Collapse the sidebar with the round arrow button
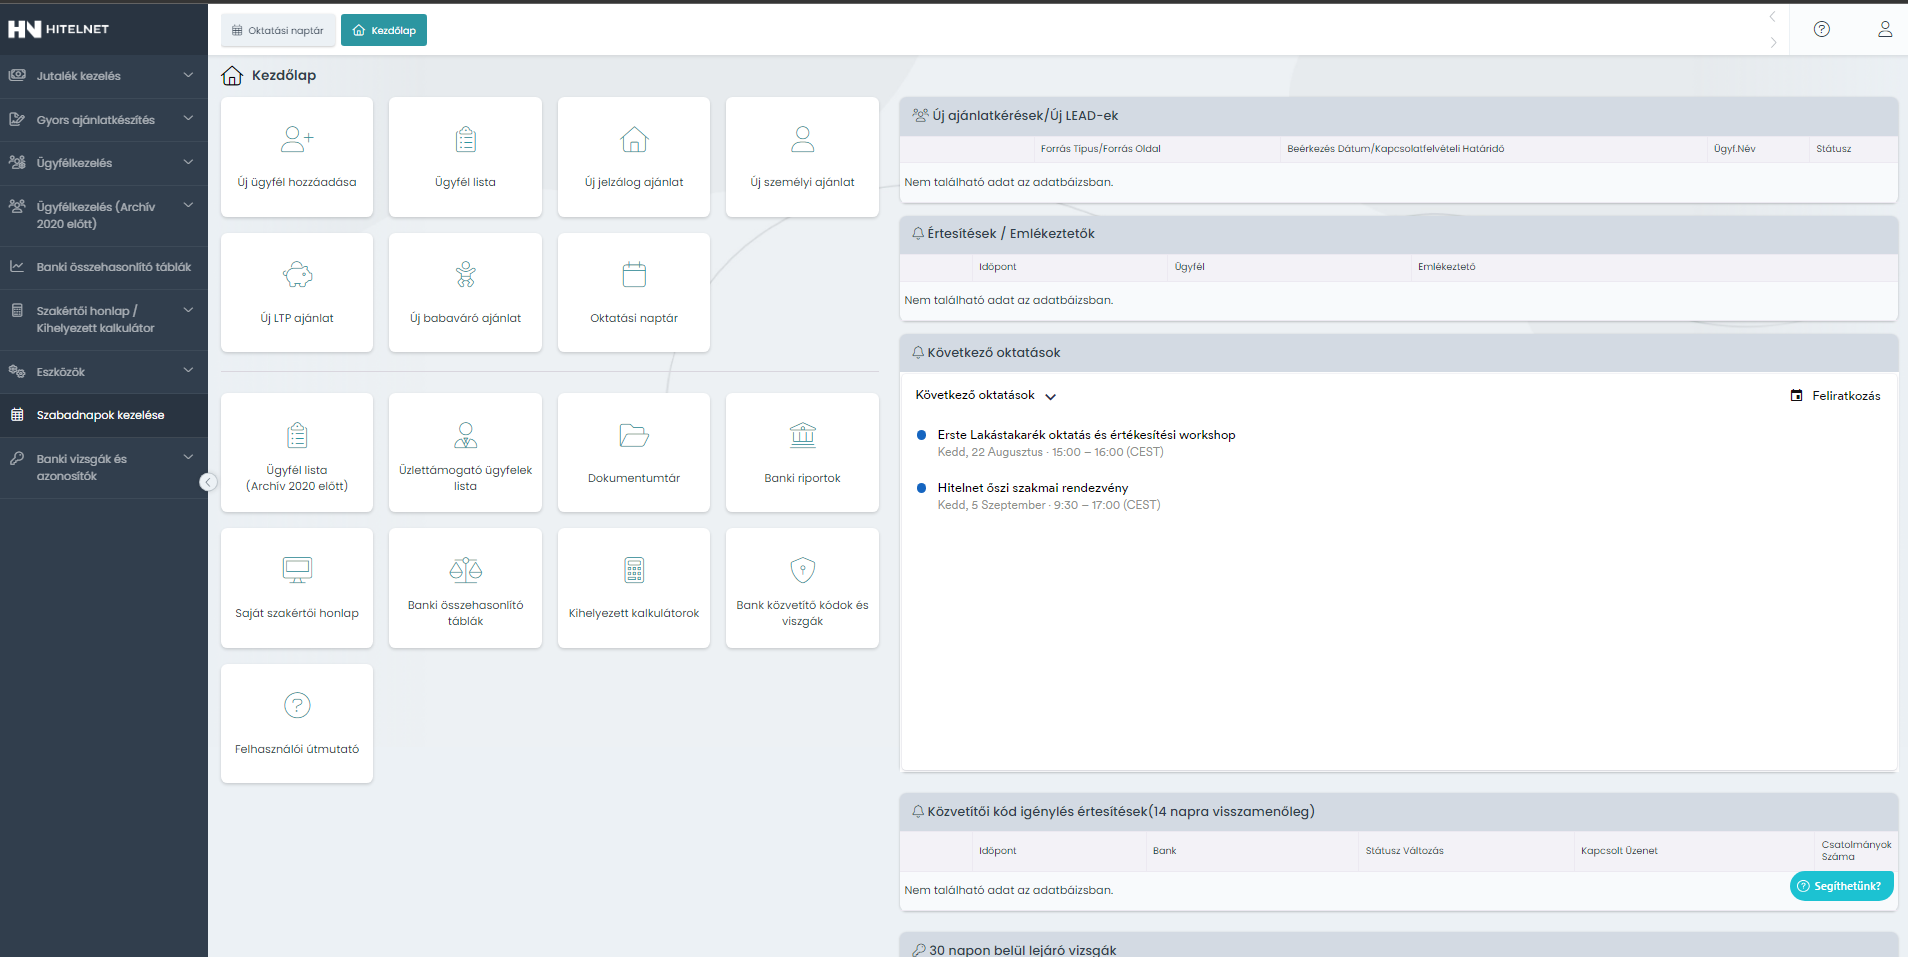 pyautogui.click(x=208, y=482)
